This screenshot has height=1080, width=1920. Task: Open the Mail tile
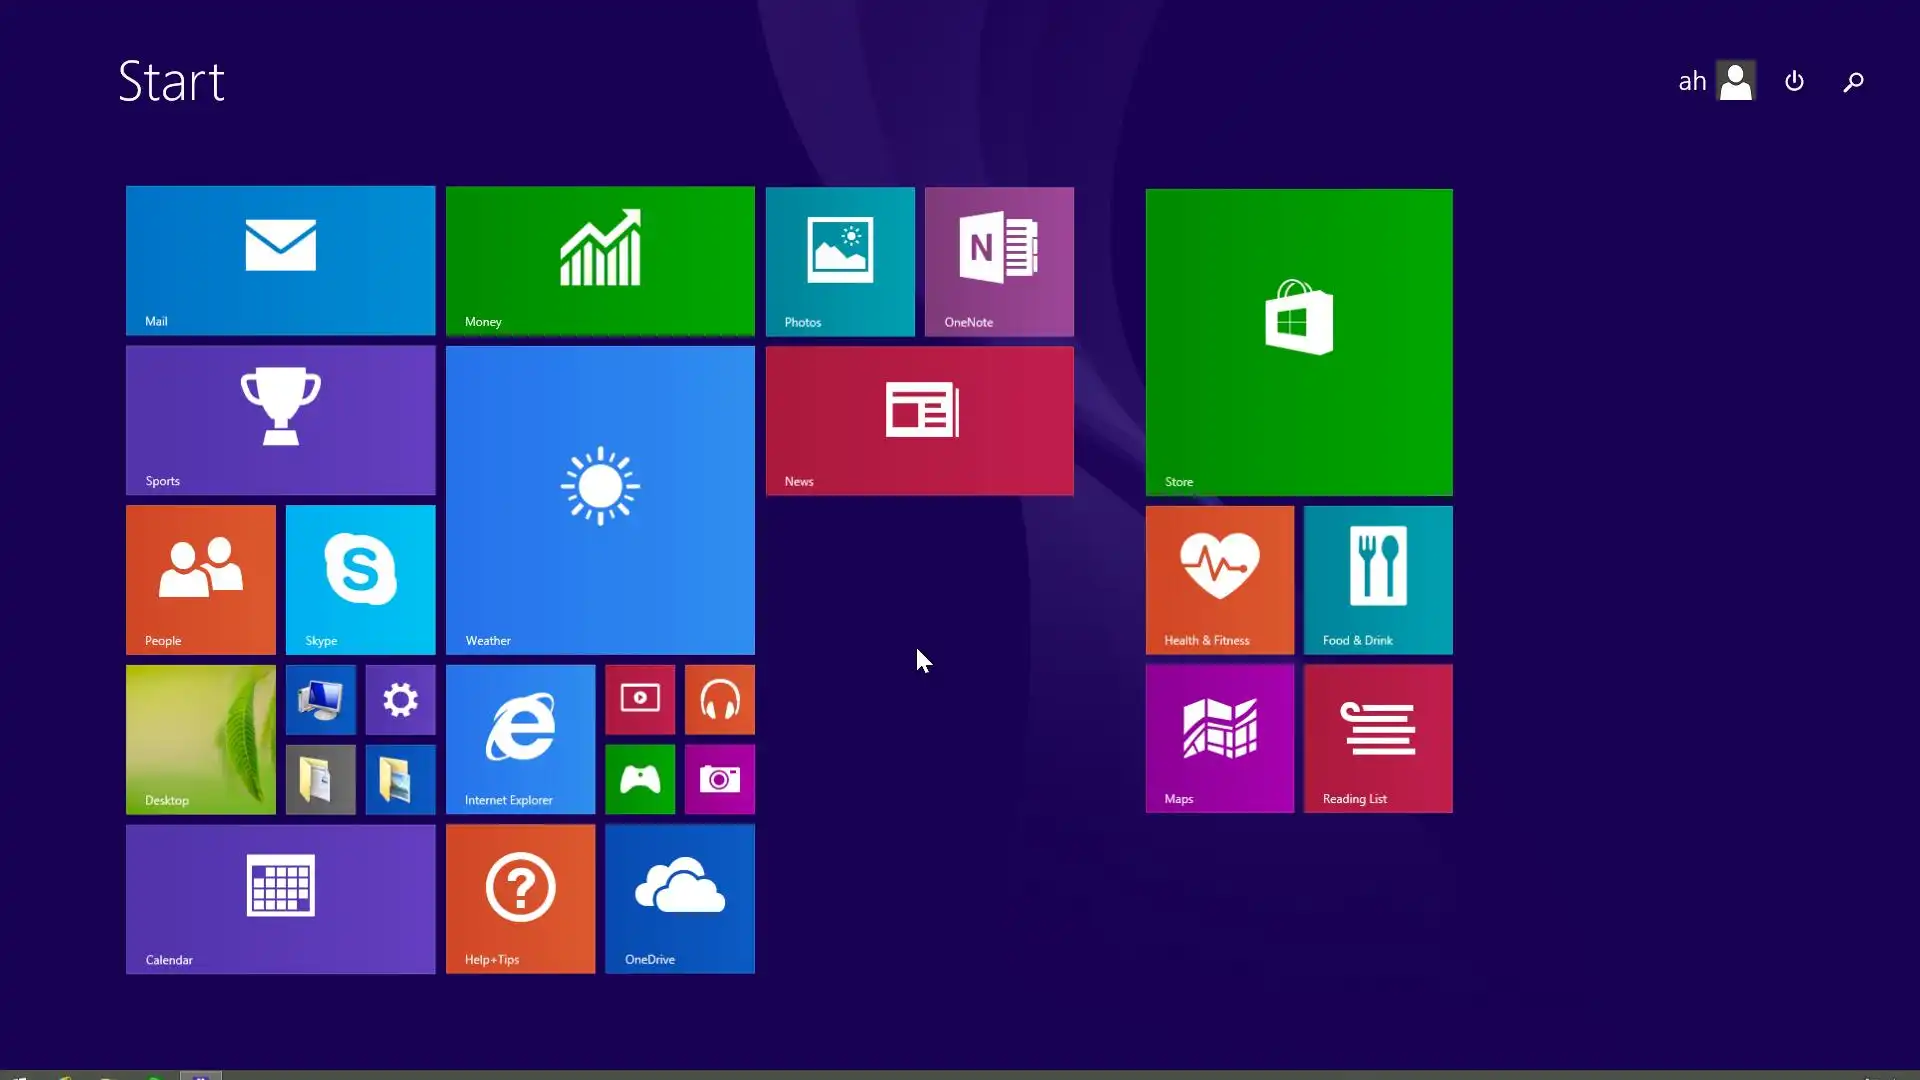(280, 260)
